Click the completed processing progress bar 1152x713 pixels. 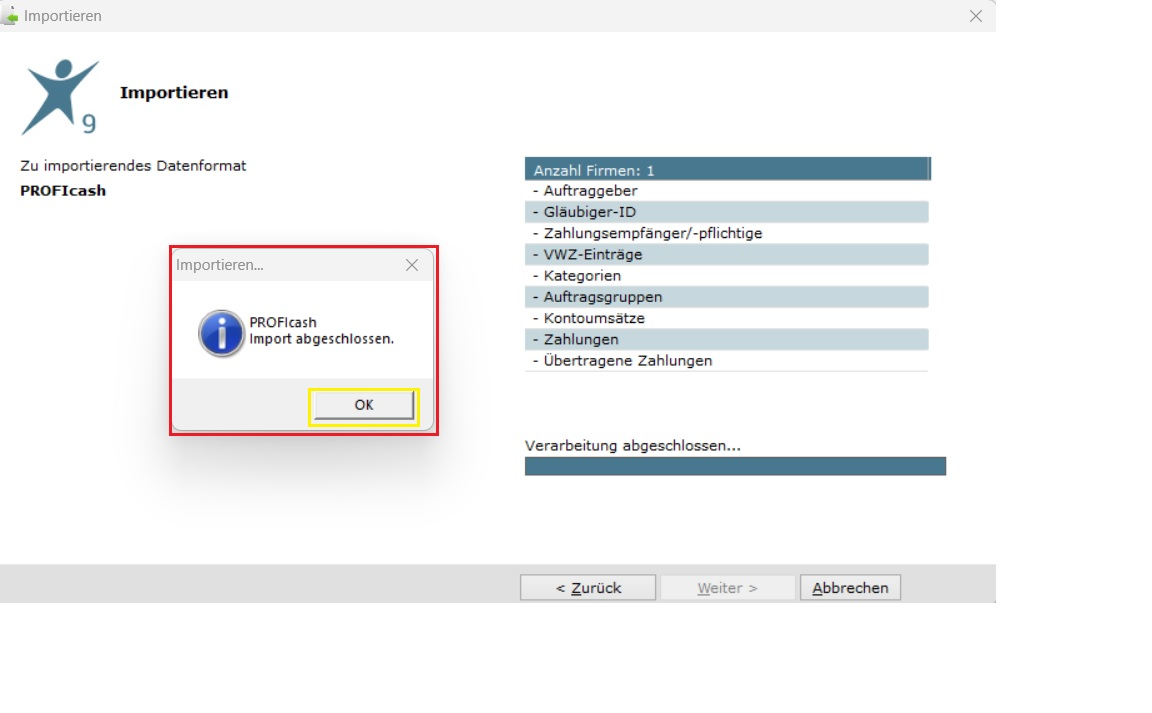click(x=735, y=466)
